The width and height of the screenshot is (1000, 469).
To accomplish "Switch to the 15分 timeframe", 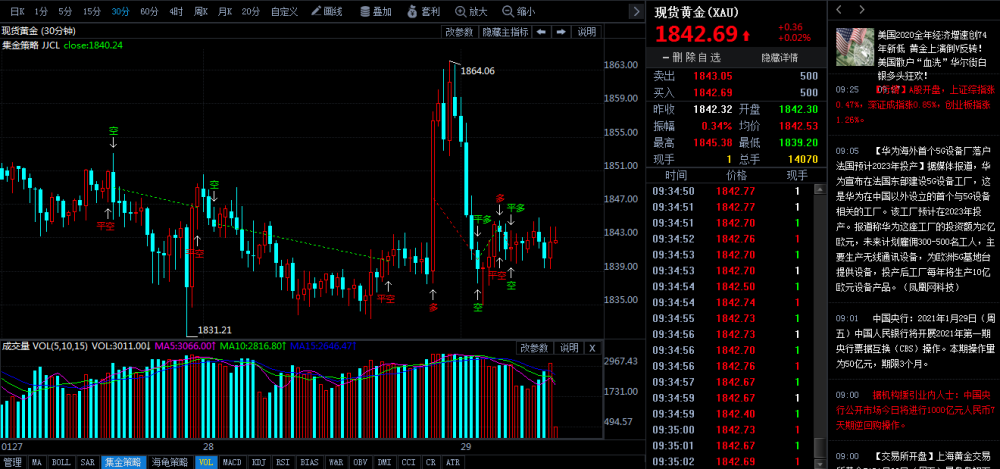I will [x=92, y=11].
